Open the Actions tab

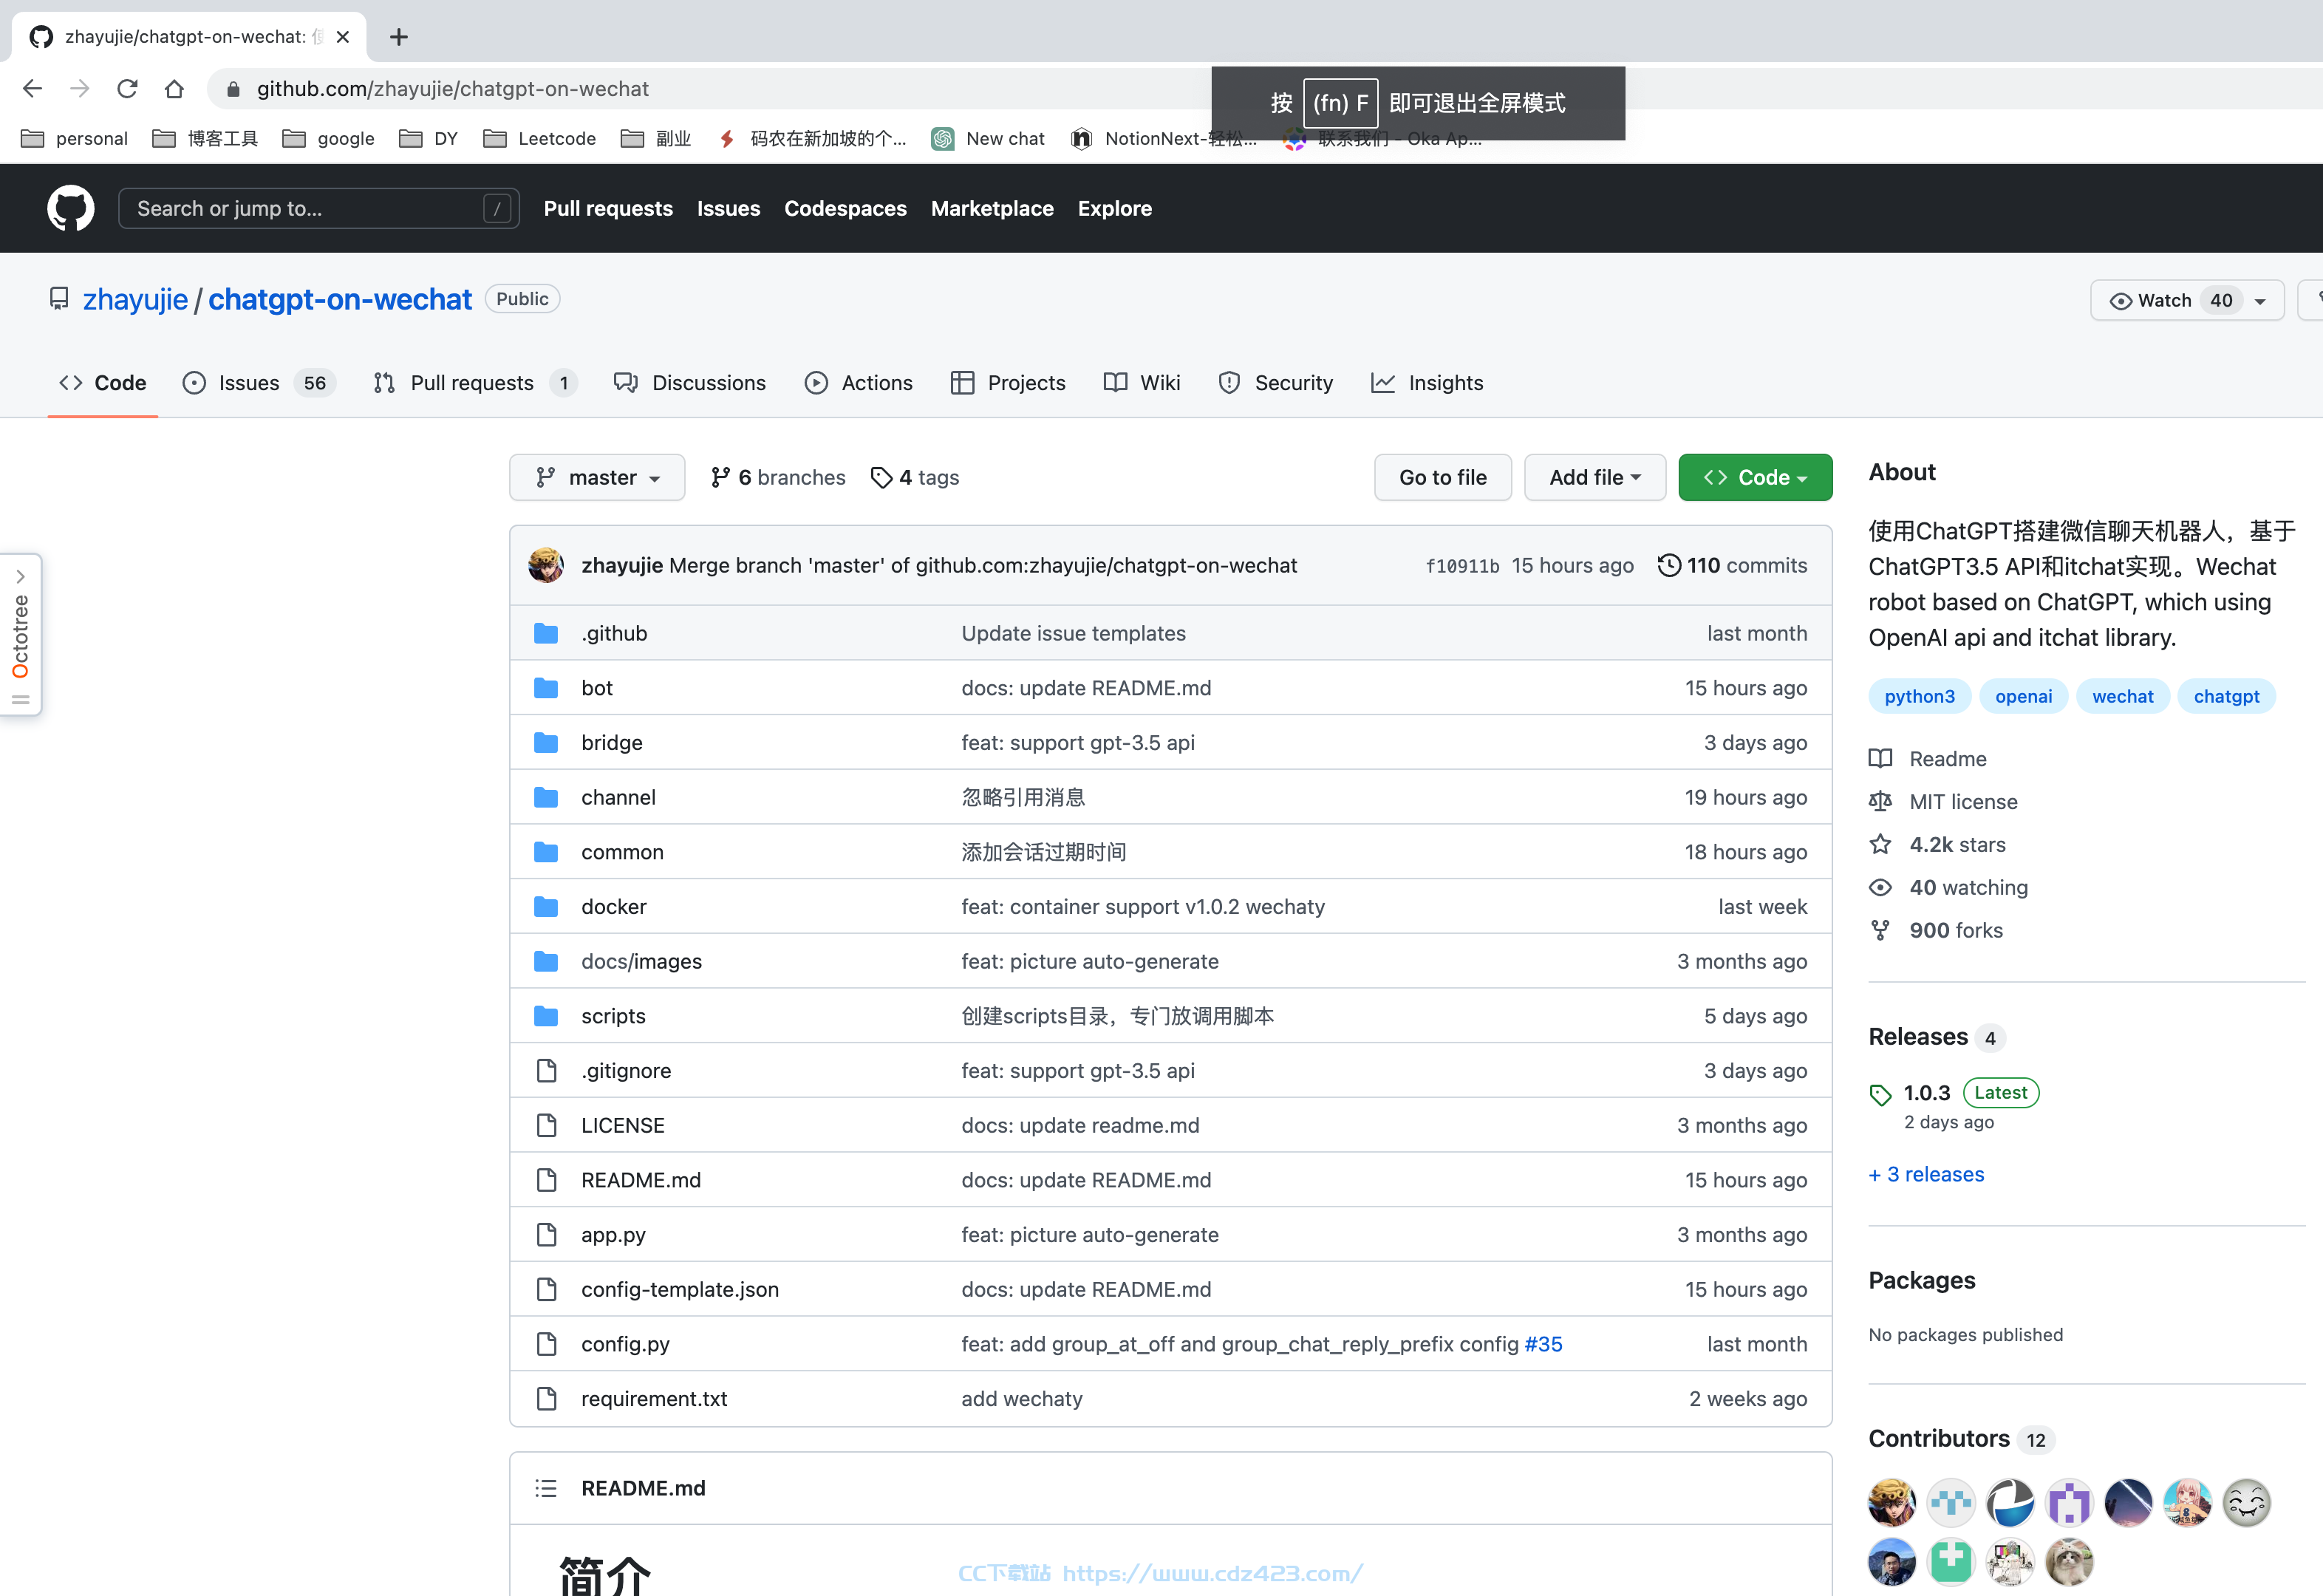[859, 383]
